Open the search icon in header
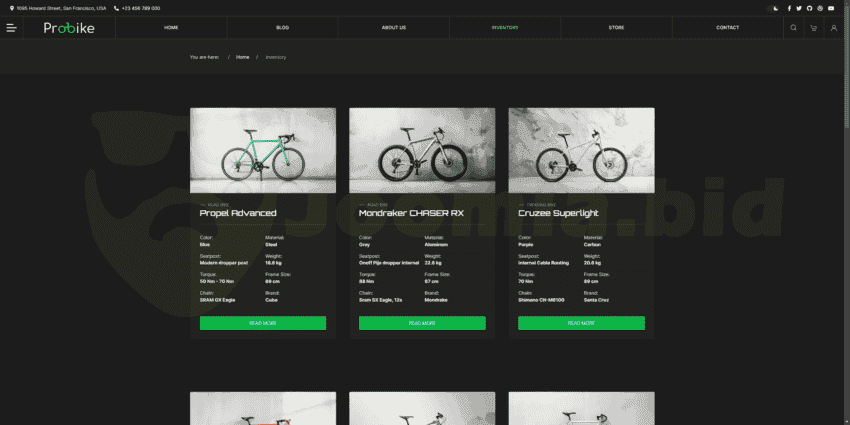 pyautogui.click(x=793, y=28)
